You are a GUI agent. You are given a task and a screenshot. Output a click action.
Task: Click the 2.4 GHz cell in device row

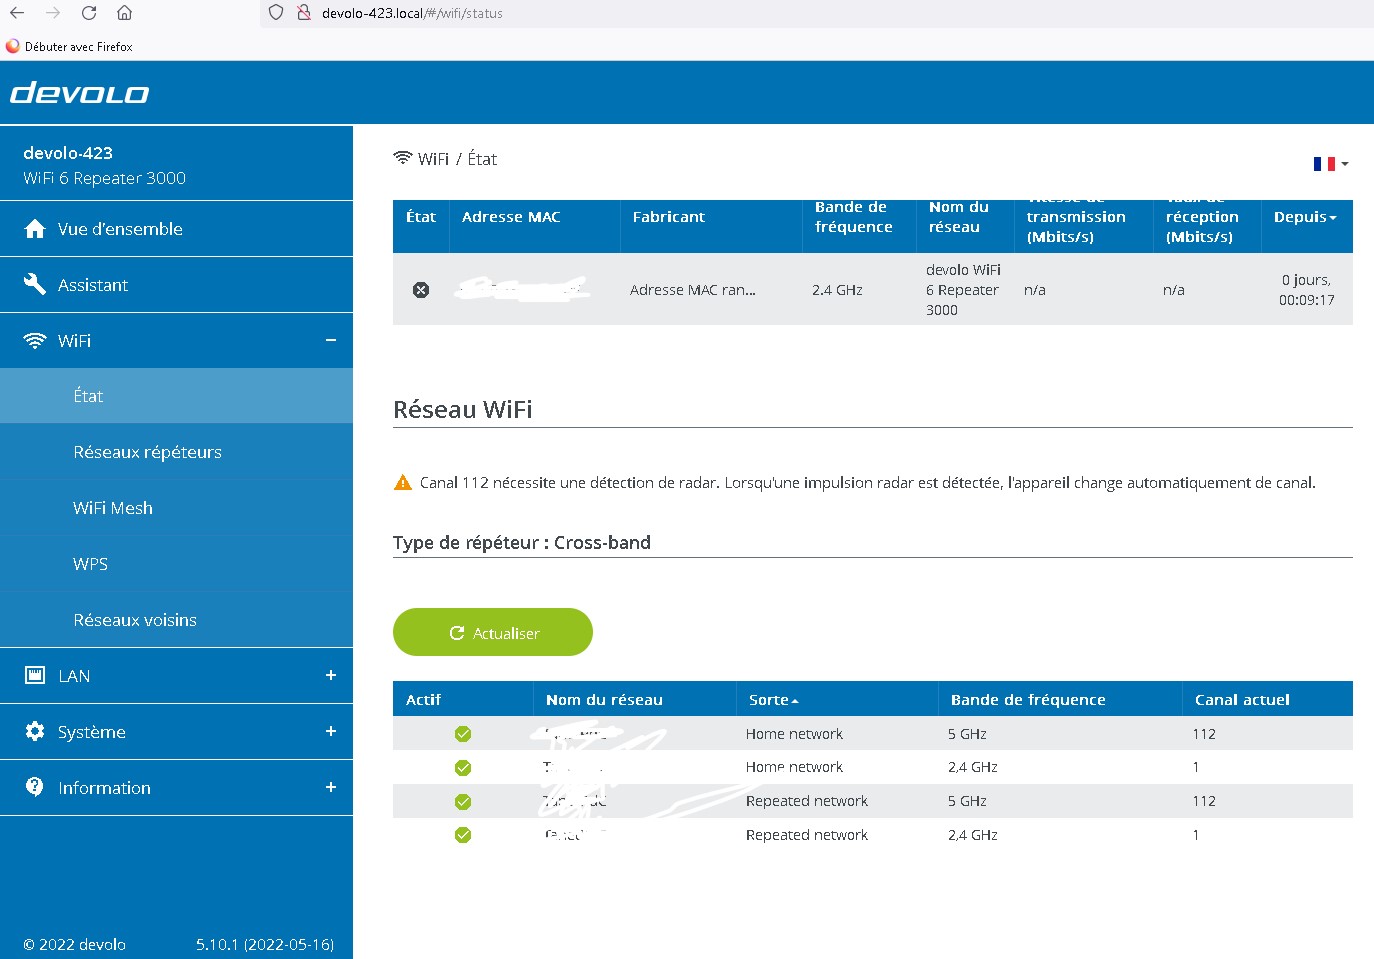(x=837, y=290)
